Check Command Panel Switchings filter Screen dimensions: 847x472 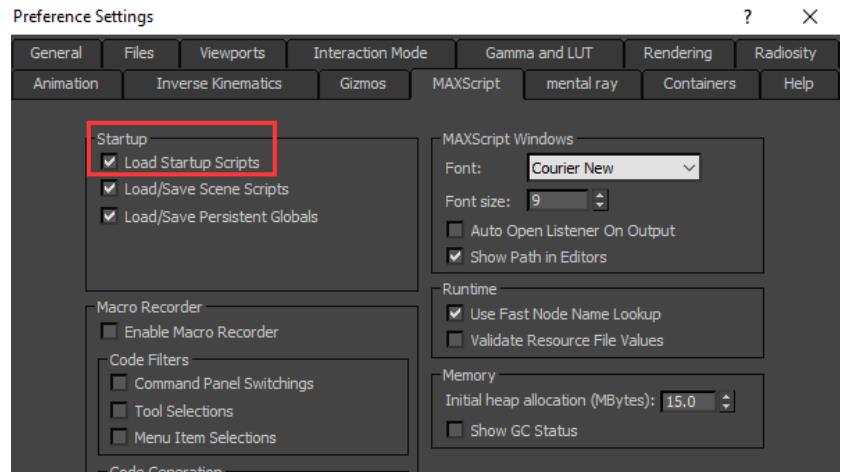(x=119, y=383)
